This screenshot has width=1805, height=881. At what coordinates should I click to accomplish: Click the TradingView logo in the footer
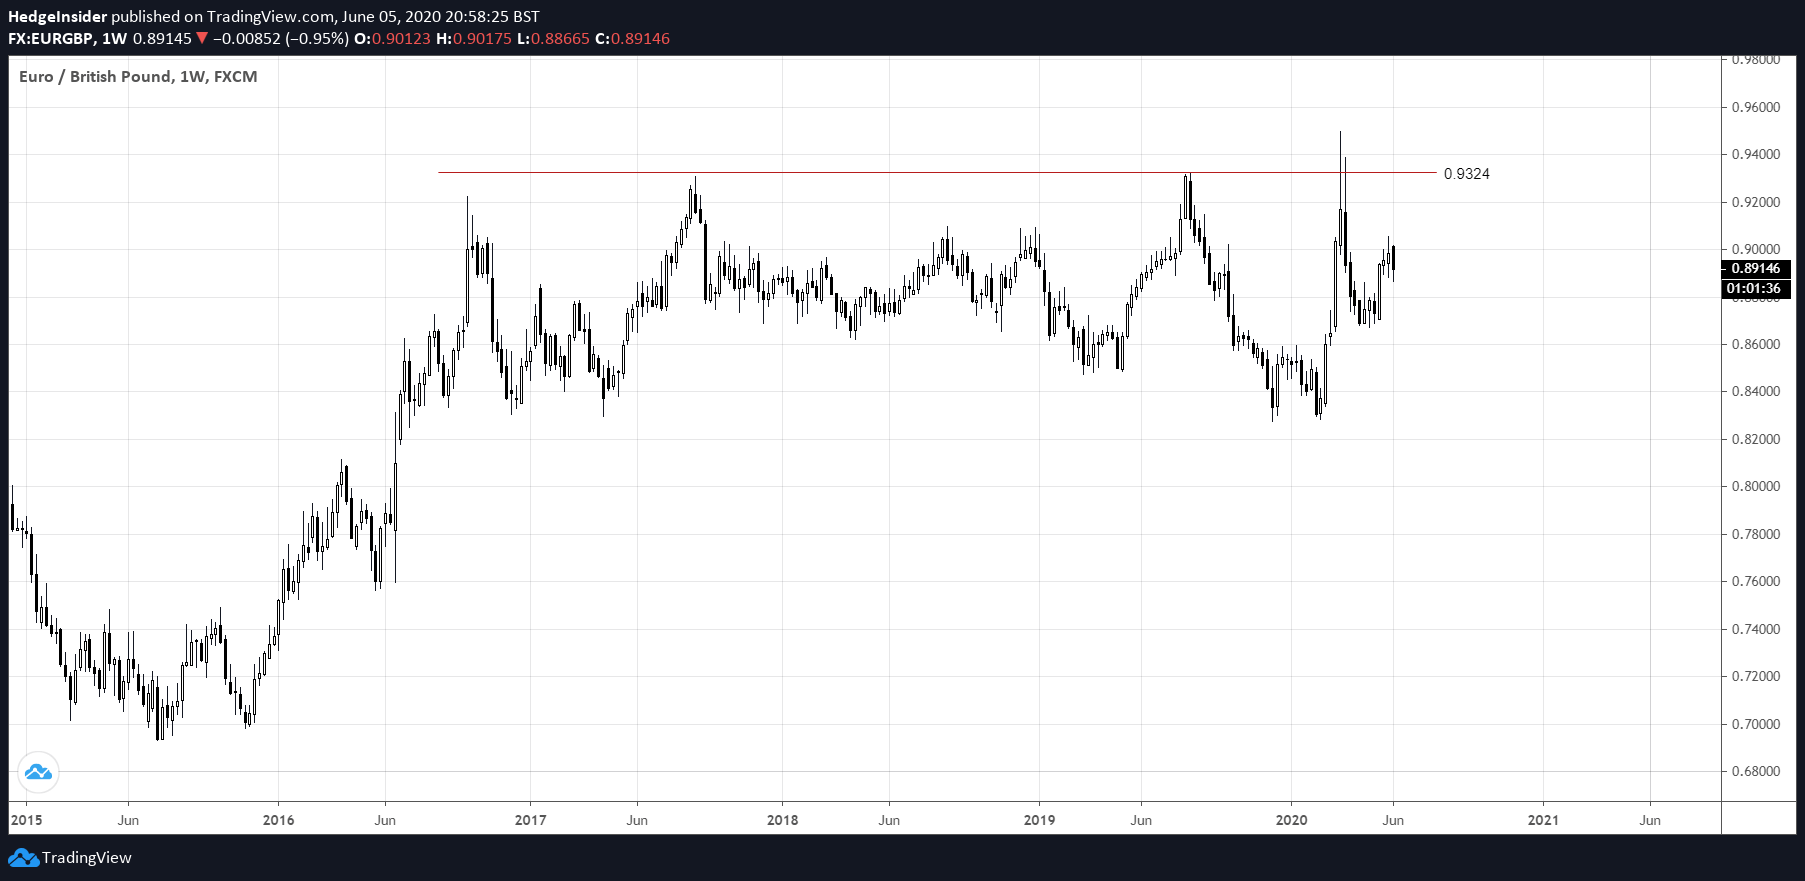[x=70, y=858]
